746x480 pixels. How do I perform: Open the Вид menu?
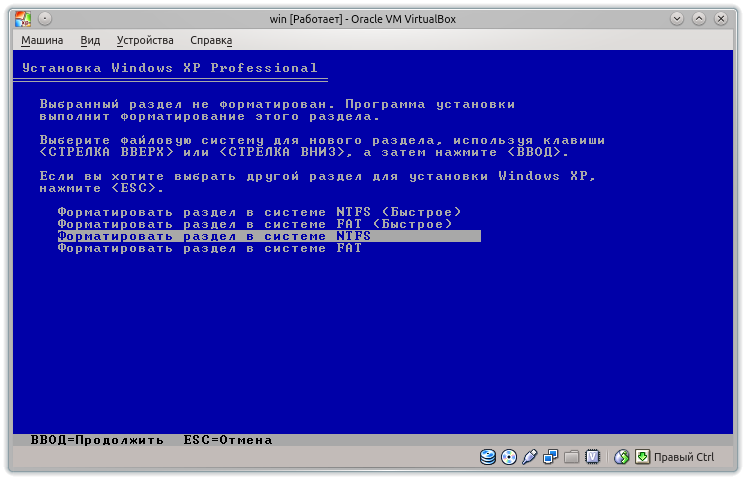[90, 40]
